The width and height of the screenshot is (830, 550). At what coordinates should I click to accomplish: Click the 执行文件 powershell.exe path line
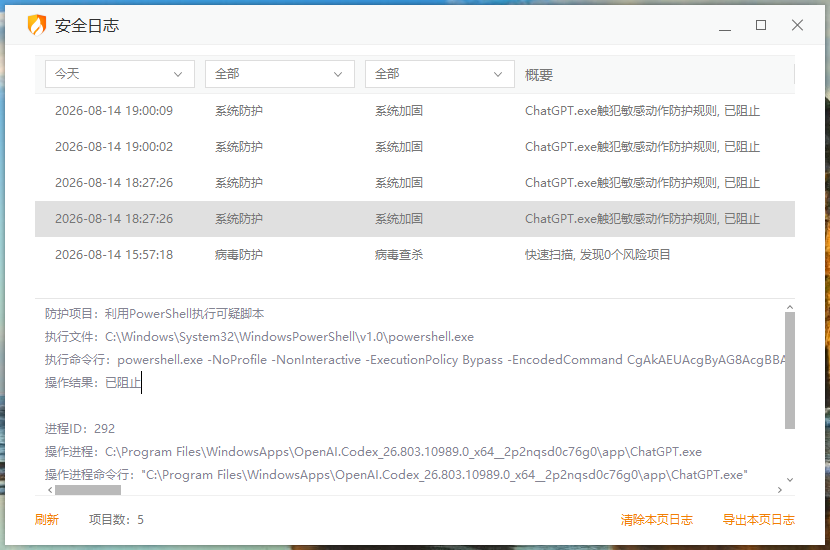(x=259, y=337)
